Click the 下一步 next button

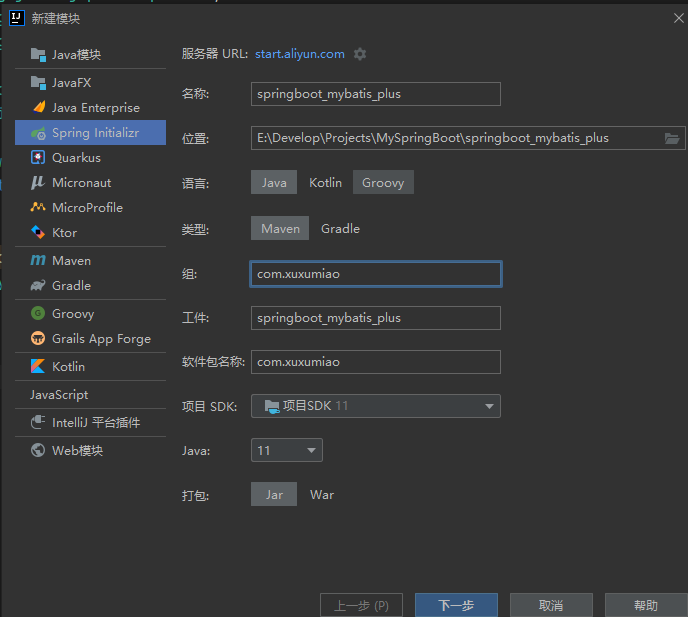click(x=456, y=606)
